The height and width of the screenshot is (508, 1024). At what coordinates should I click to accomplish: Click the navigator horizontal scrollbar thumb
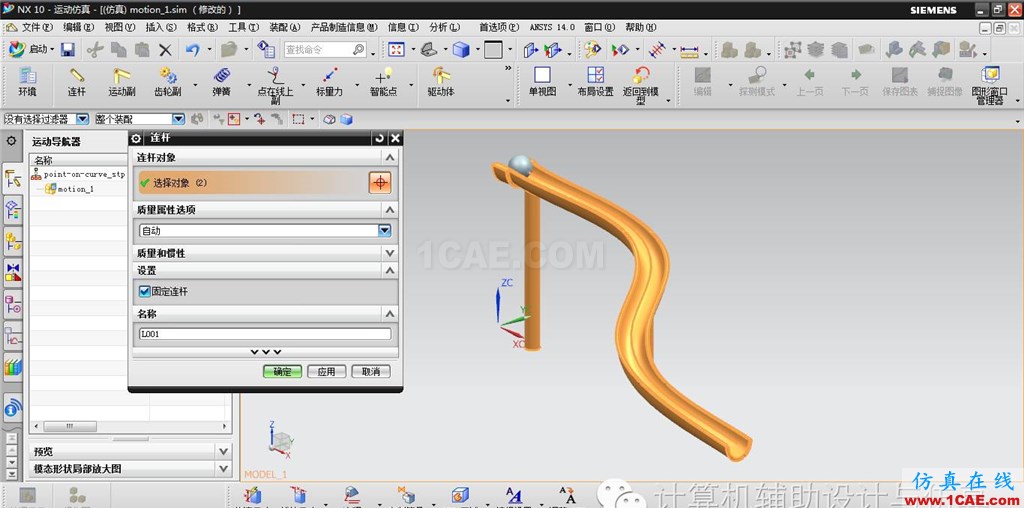[x=70, y=426]
